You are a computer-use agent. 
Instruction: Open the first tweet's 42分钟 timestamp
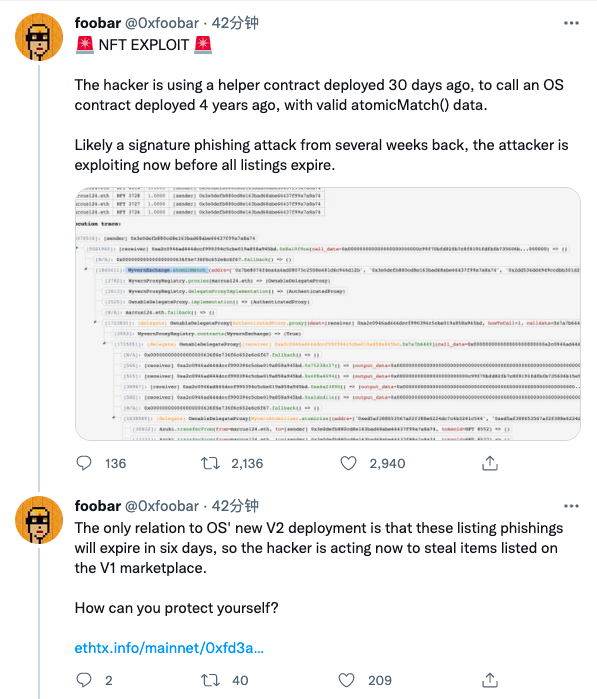[235, 23]
